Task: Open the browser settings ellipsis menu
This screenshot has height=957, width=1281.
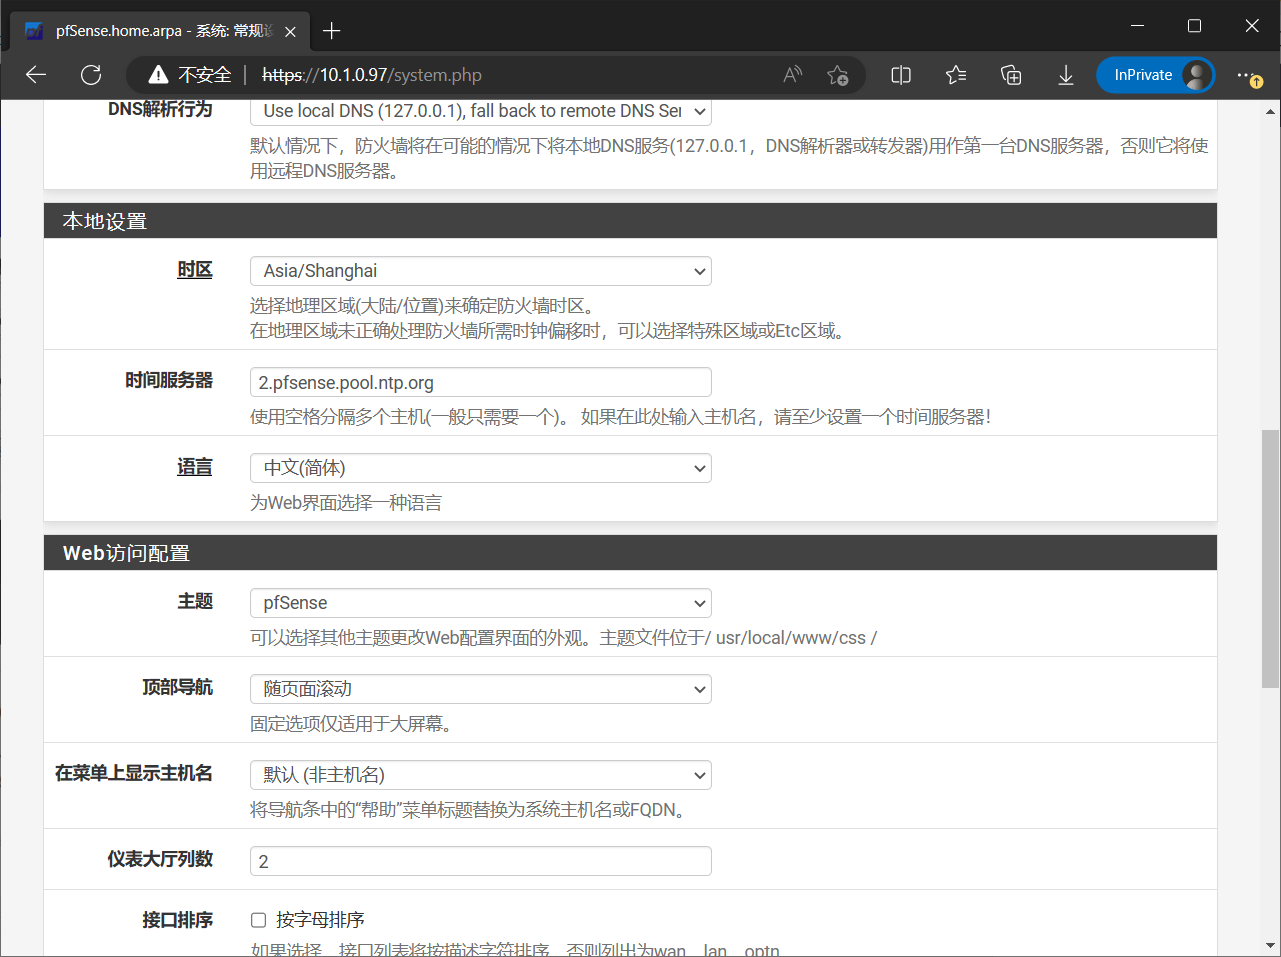Action: (1246, 74)
